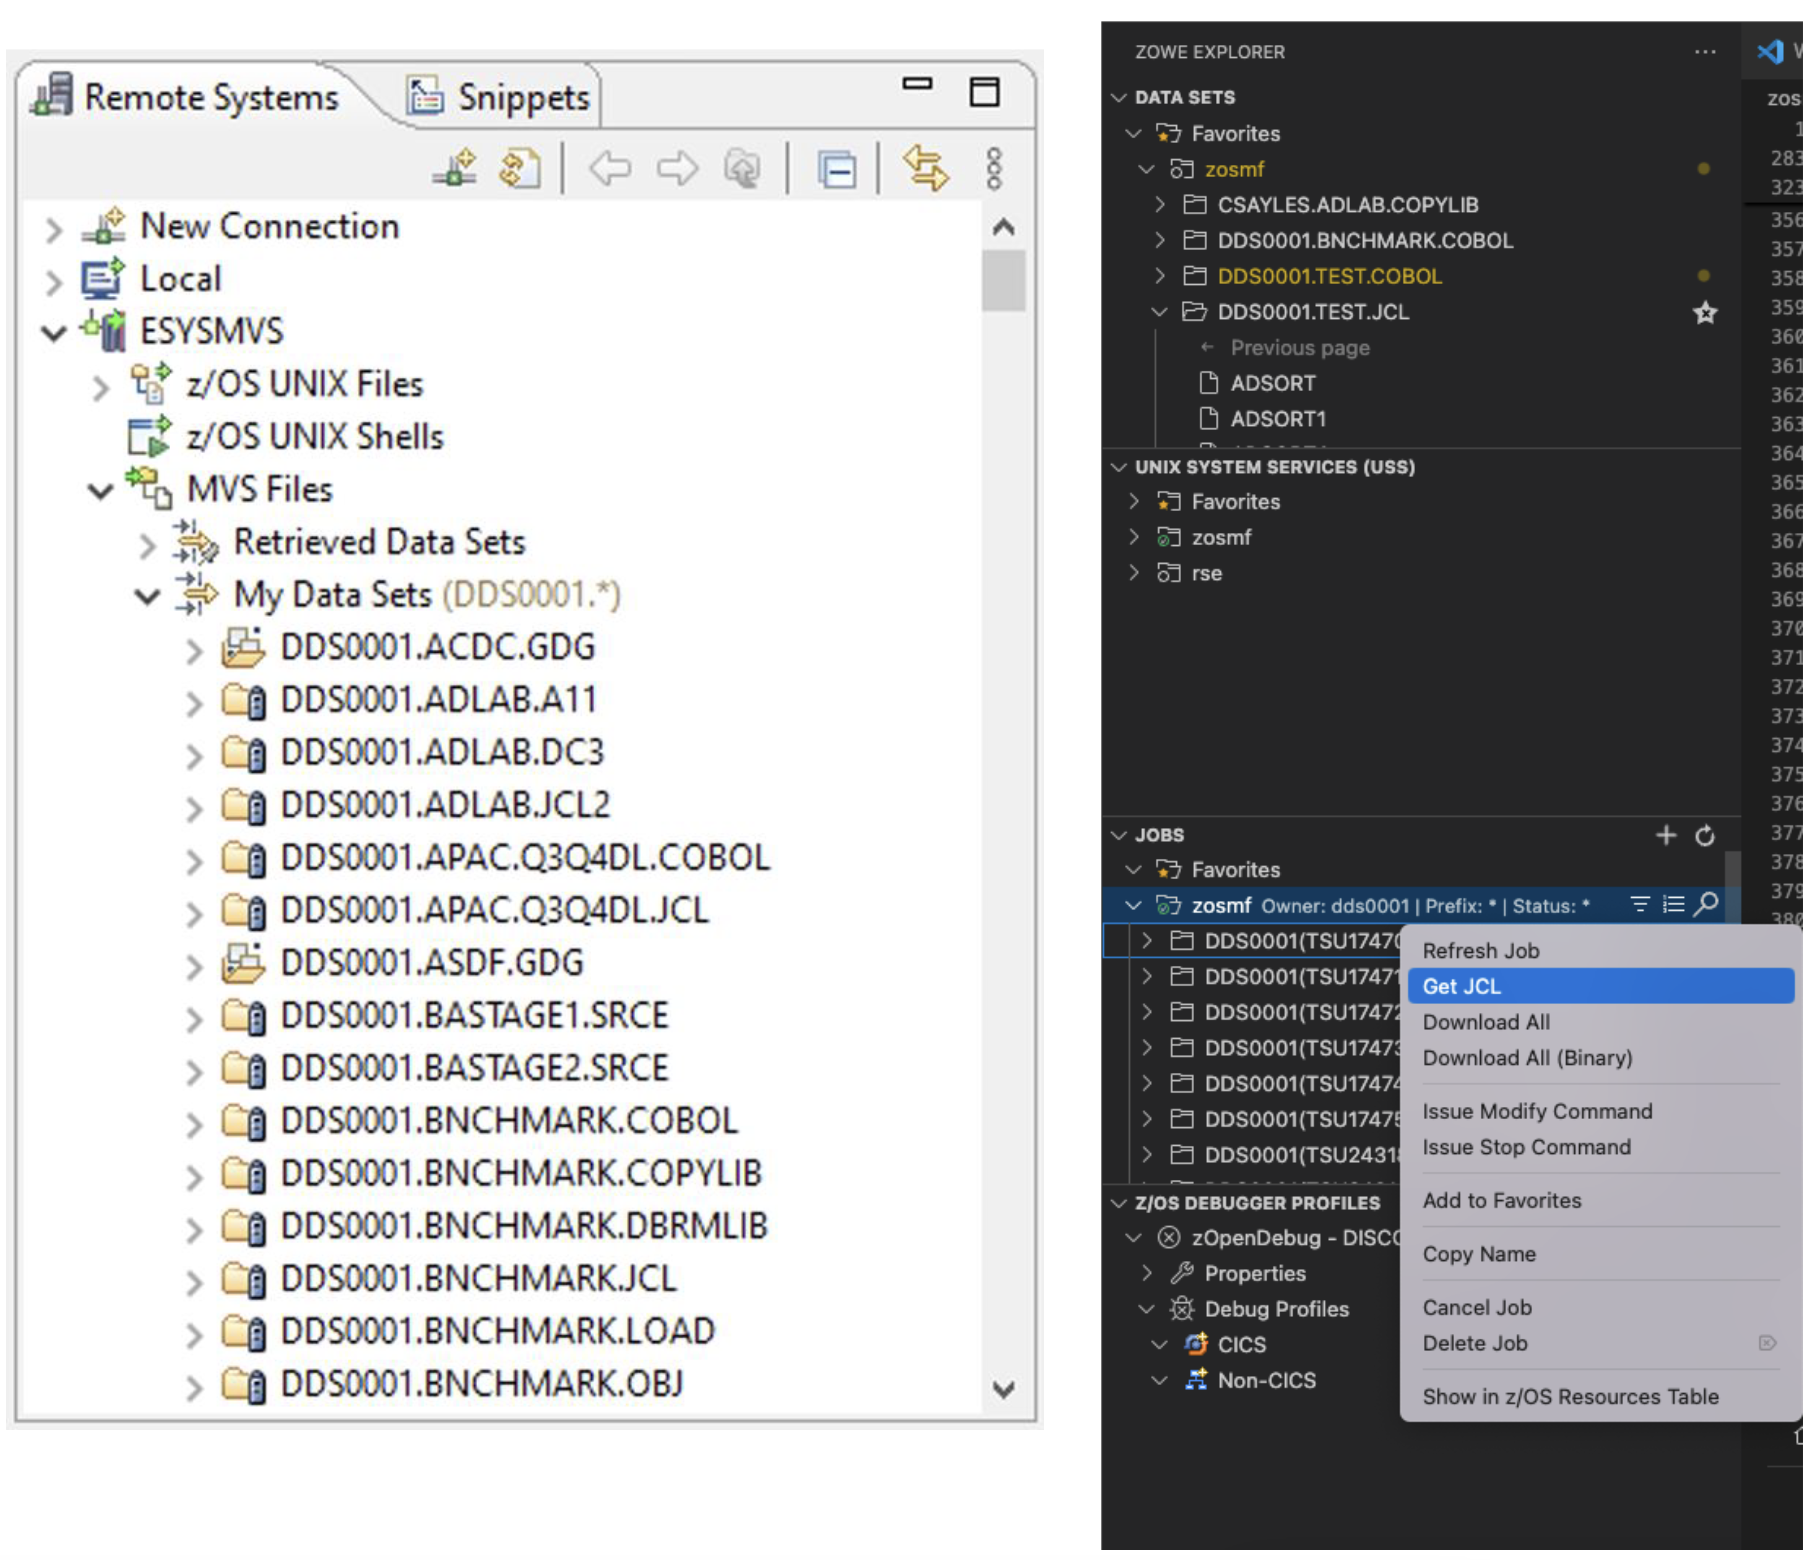
Task: Click the star icon on DDS0001.TEST.JCL row
Action: (1705, 312)
